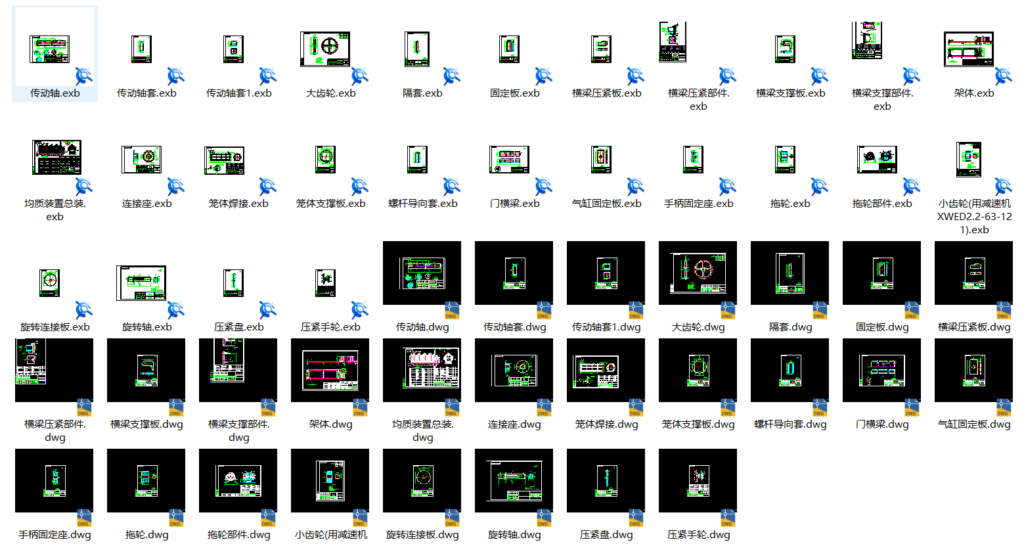Click the 拖轮部件.exb file icon
Image resolution: width=1024 pixels, height=544 pixels.
click(x=877, y=159)
